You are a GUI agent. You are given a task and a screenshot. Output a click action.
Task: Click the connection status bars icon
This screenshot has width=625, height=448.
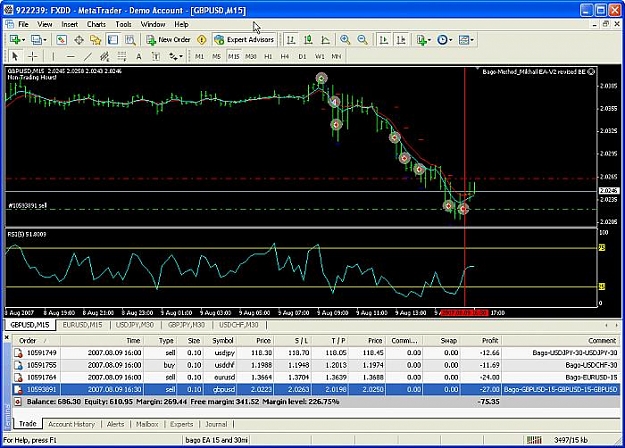(x=534, y=440)
